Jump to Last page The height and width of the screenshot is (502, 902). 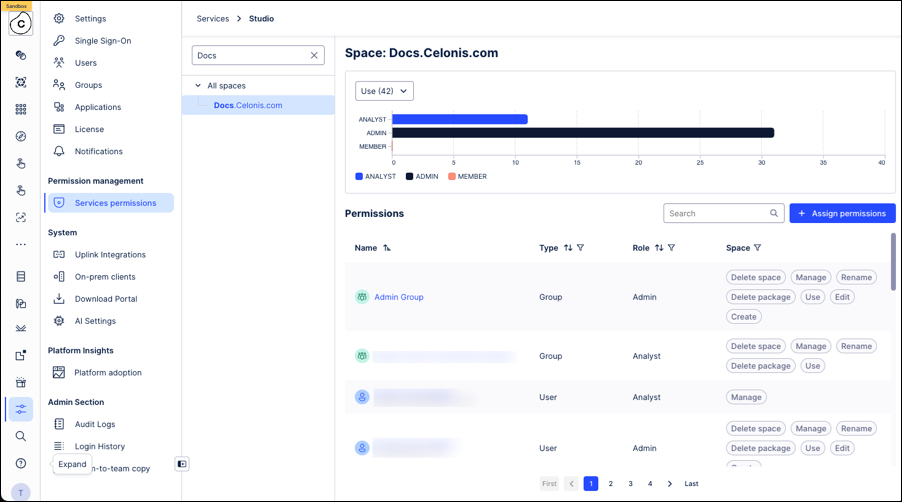pyautogui.click(x=691, y=484)
